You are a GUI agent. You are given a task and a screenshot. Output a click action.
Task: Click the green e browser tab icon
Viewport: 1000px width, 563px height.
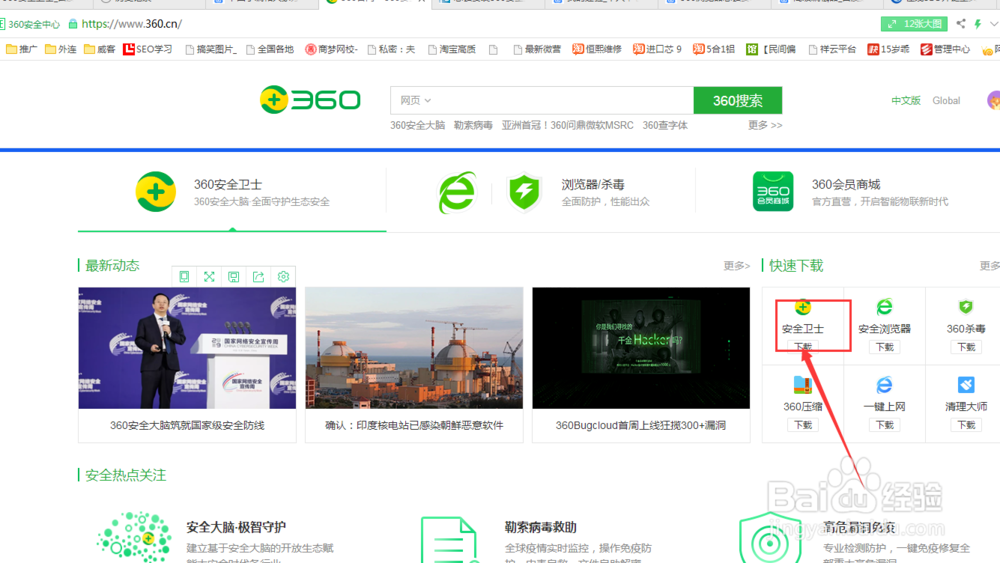(457, 192)
